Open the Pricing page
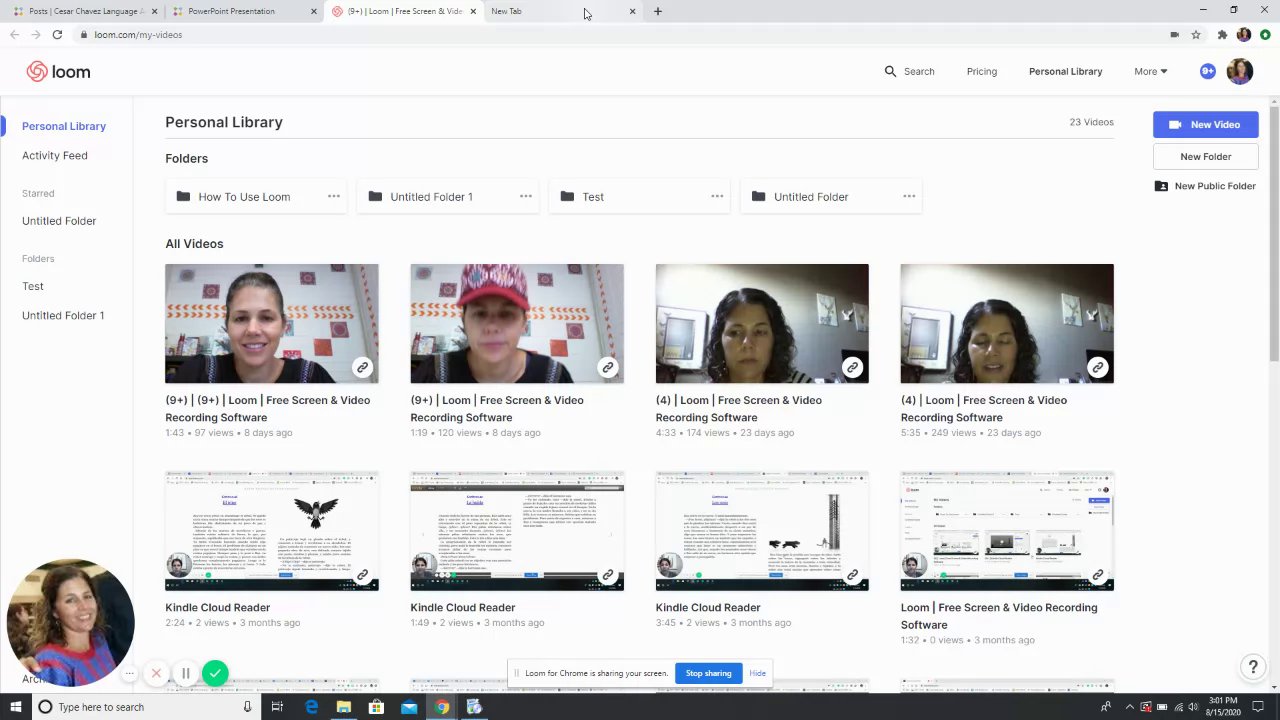This screenshot has height=720, width=1280. 981,71
